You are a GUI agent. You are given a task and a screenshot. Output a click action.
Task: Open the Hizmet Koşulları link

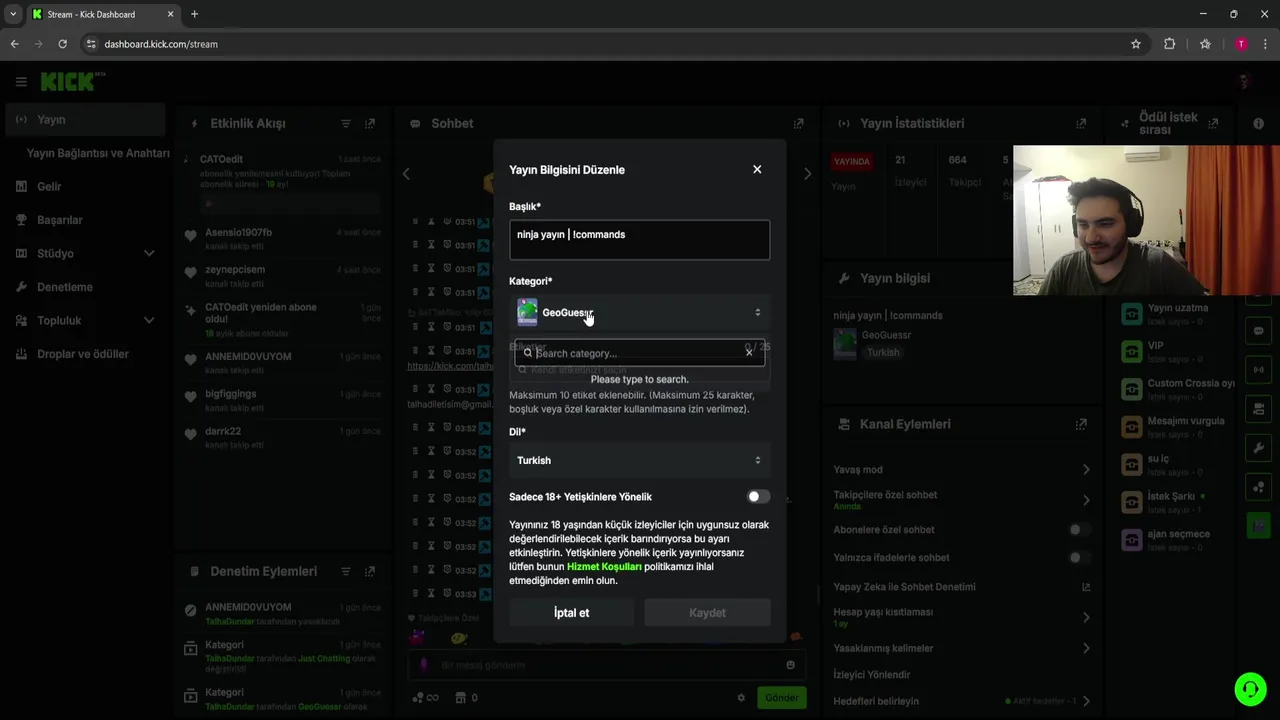pyautogui.click(x=604, y=567)
